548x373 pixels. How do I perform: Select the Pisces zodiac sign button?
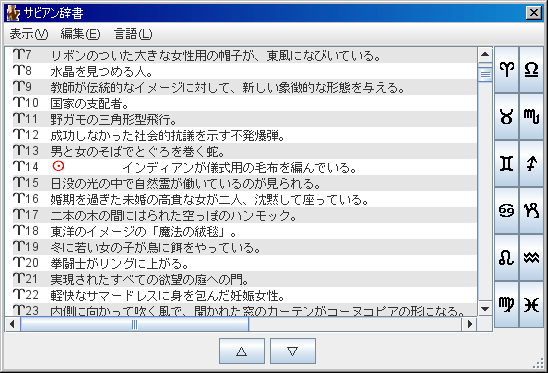pyautogui.click(x=531, y=304)
